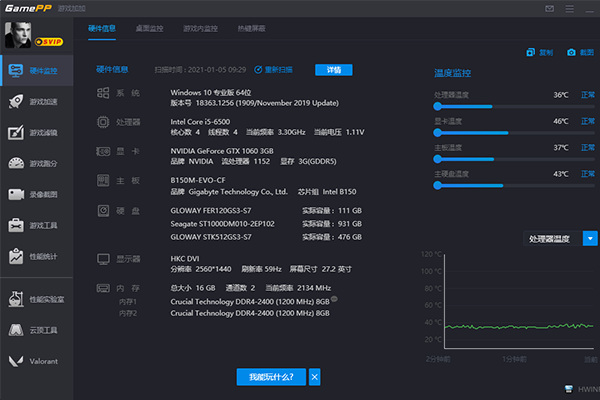Click the 主硬盘温度 slider handle
Screen dimensions: 600x400
point(437,185)
